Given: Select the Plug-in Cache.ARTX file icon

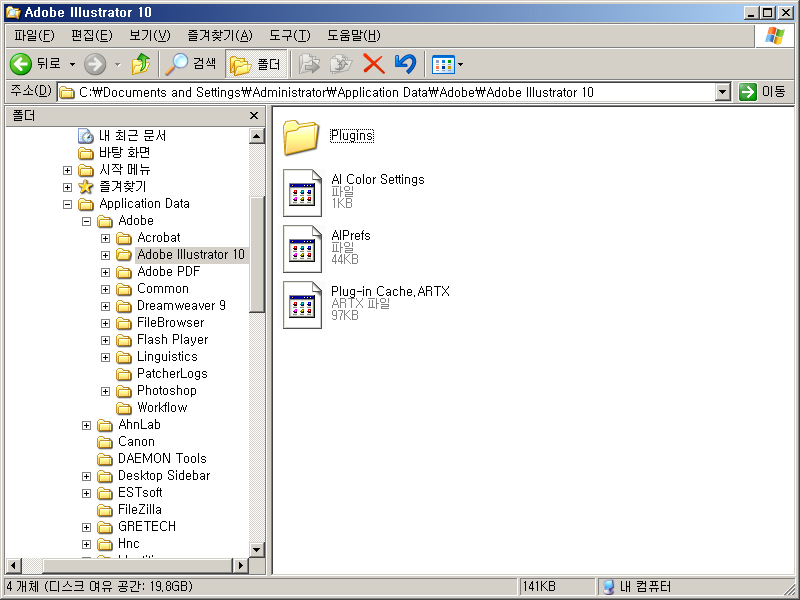Looking at the screenshot, I should (x=303, y=305).
